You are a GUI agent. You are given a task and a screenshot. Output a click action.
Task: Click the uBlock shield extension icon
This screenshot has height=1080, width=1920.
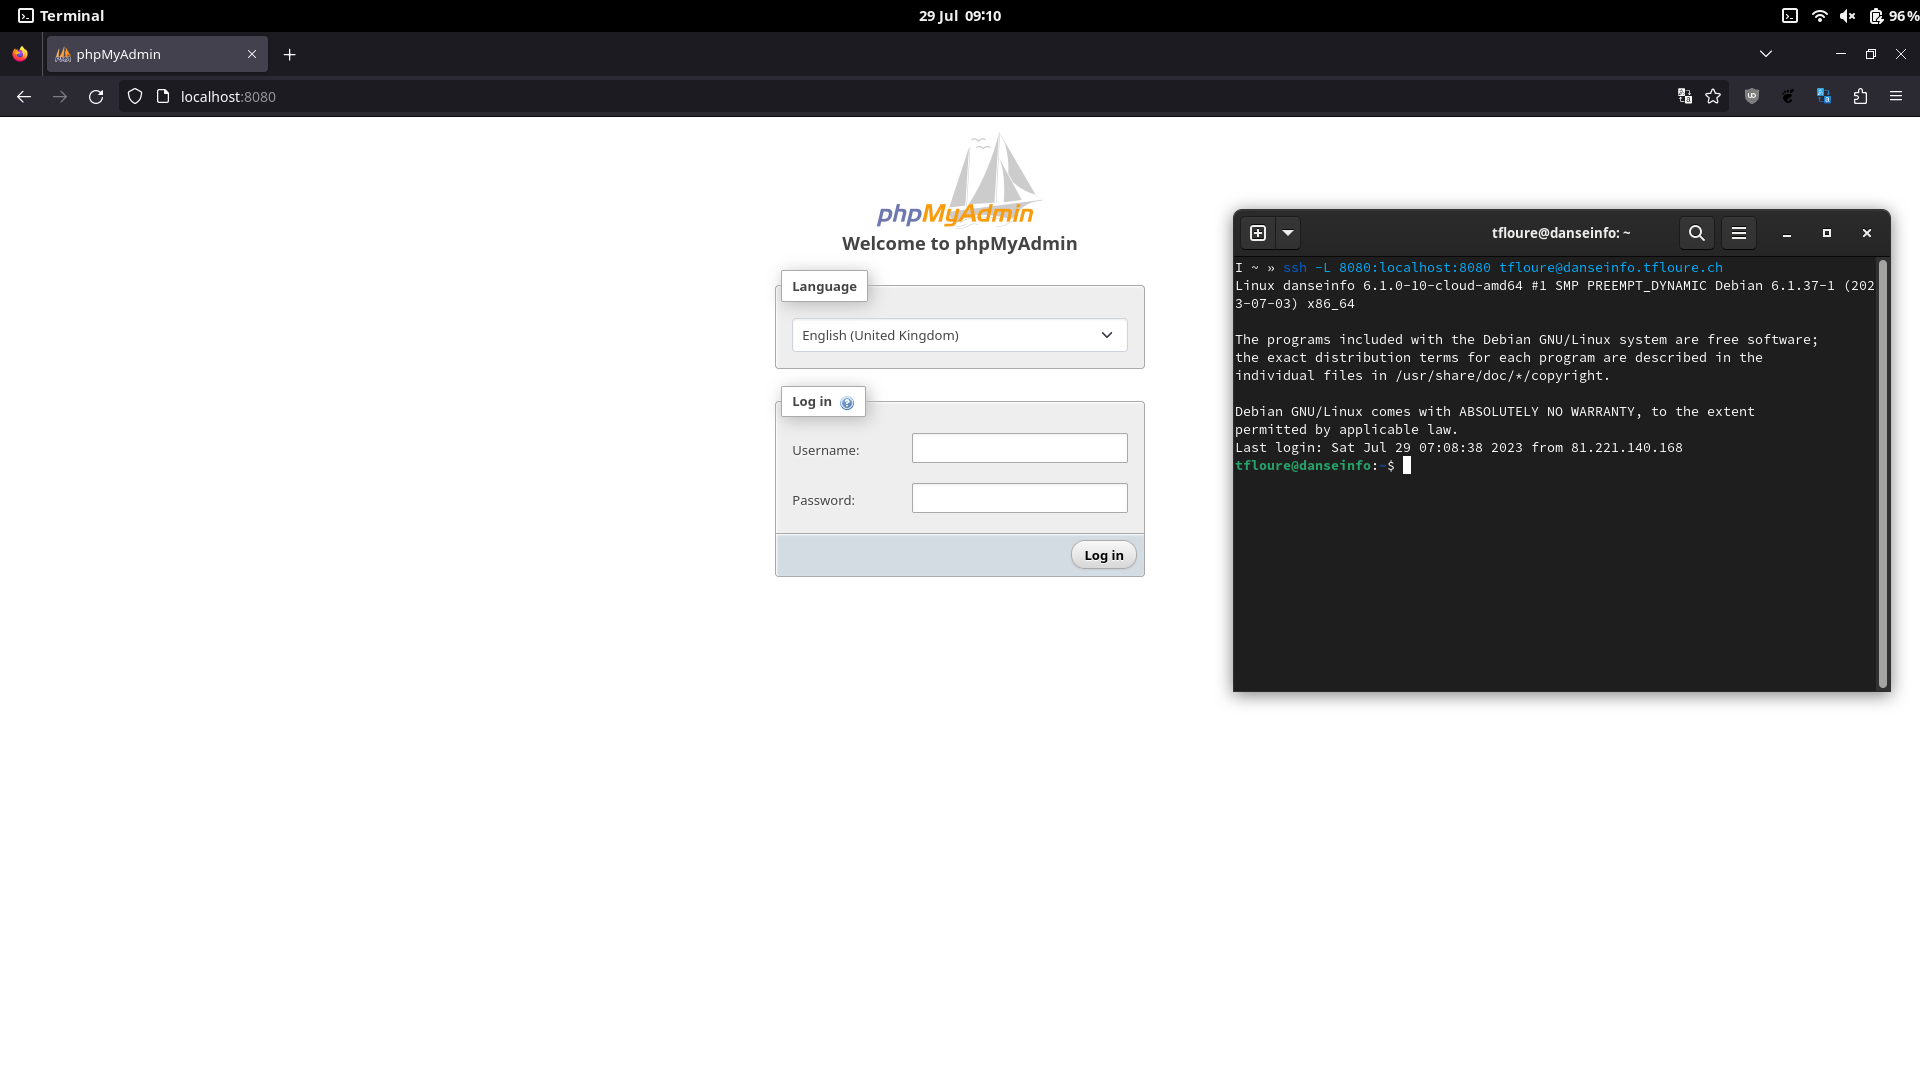1752,97
